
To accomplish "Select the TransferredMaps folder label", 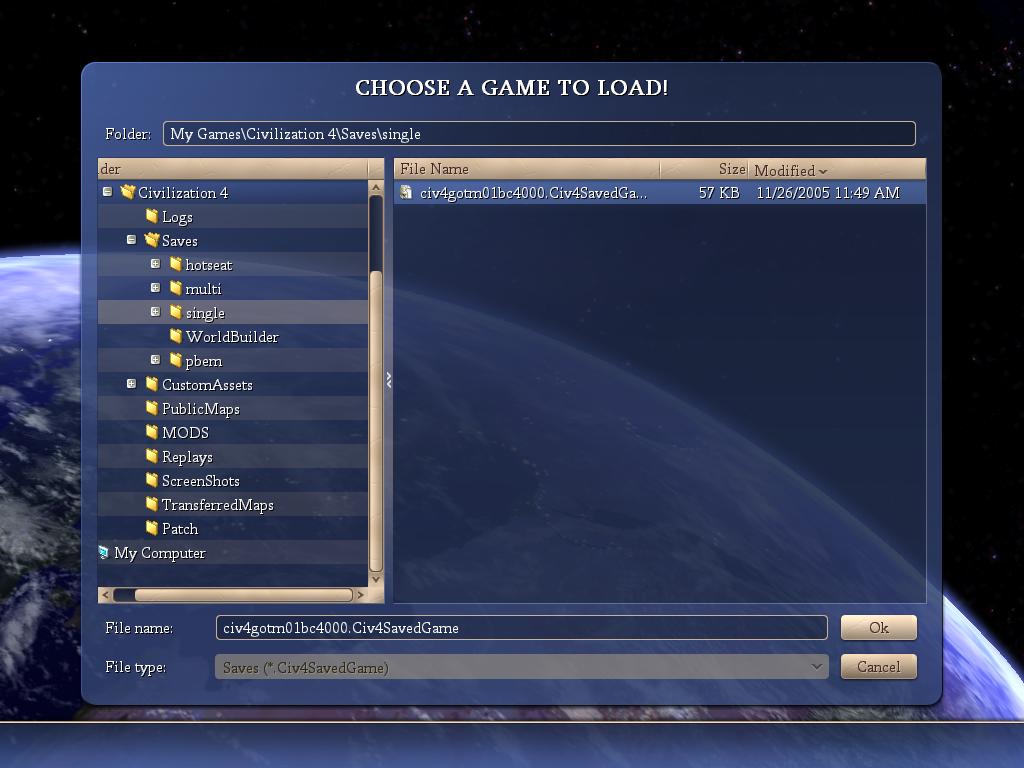I will point(217,505).
